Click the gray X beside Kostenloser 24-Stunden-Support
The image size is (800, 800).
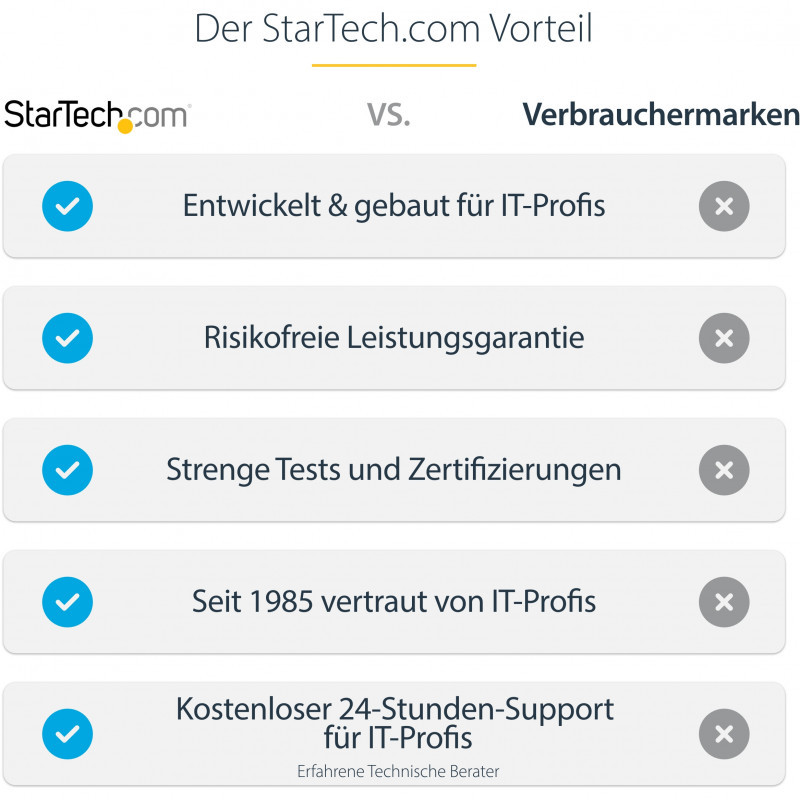pyautogui.click(x=724, y=734)
